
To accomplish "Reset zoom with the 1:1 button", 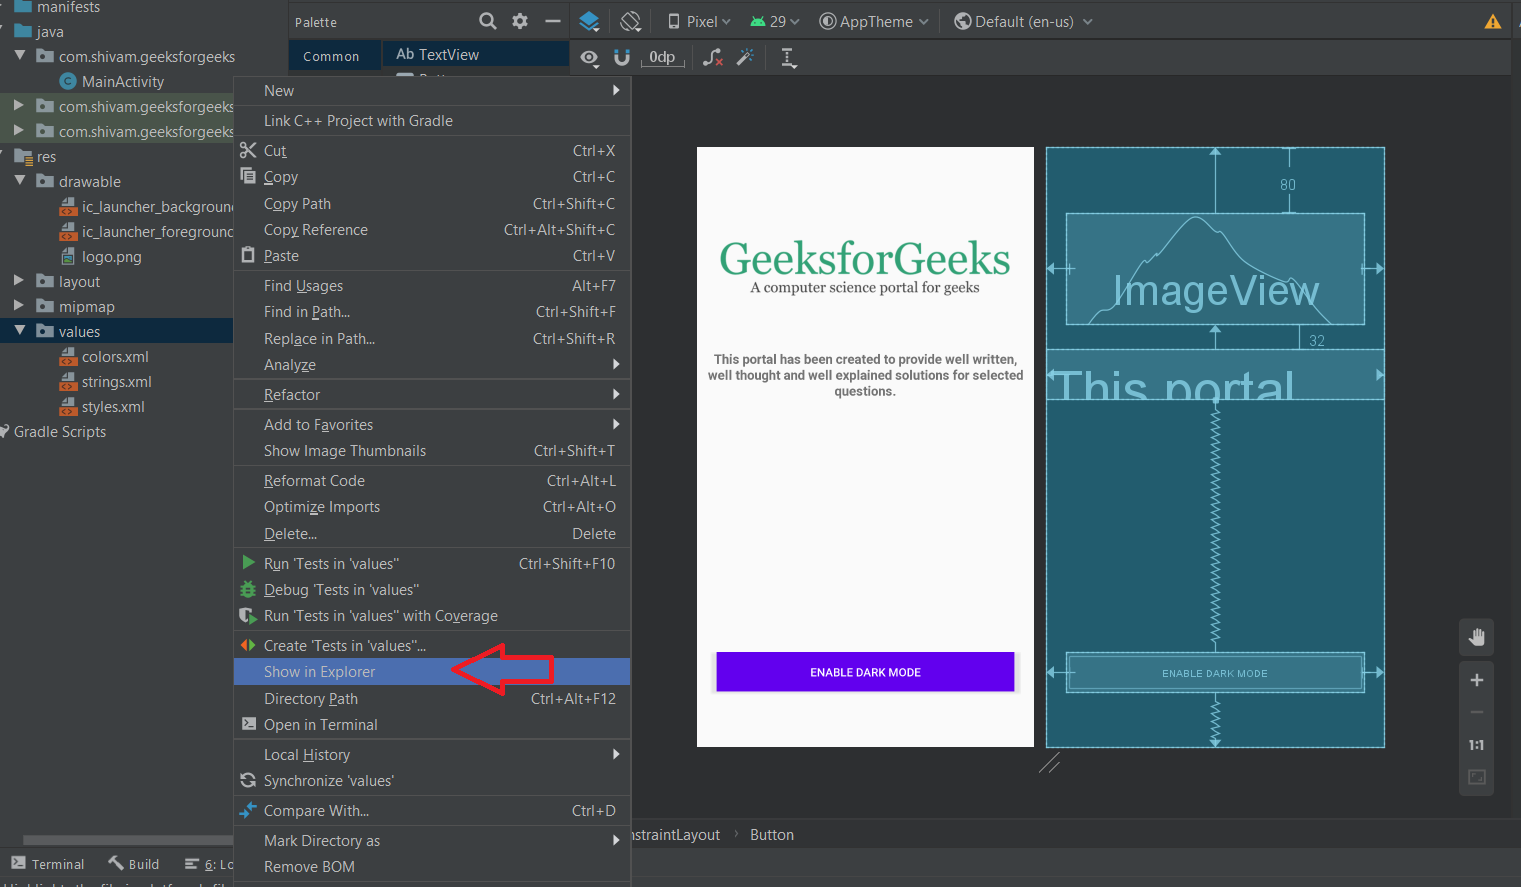I will [x=1476, y=745].
